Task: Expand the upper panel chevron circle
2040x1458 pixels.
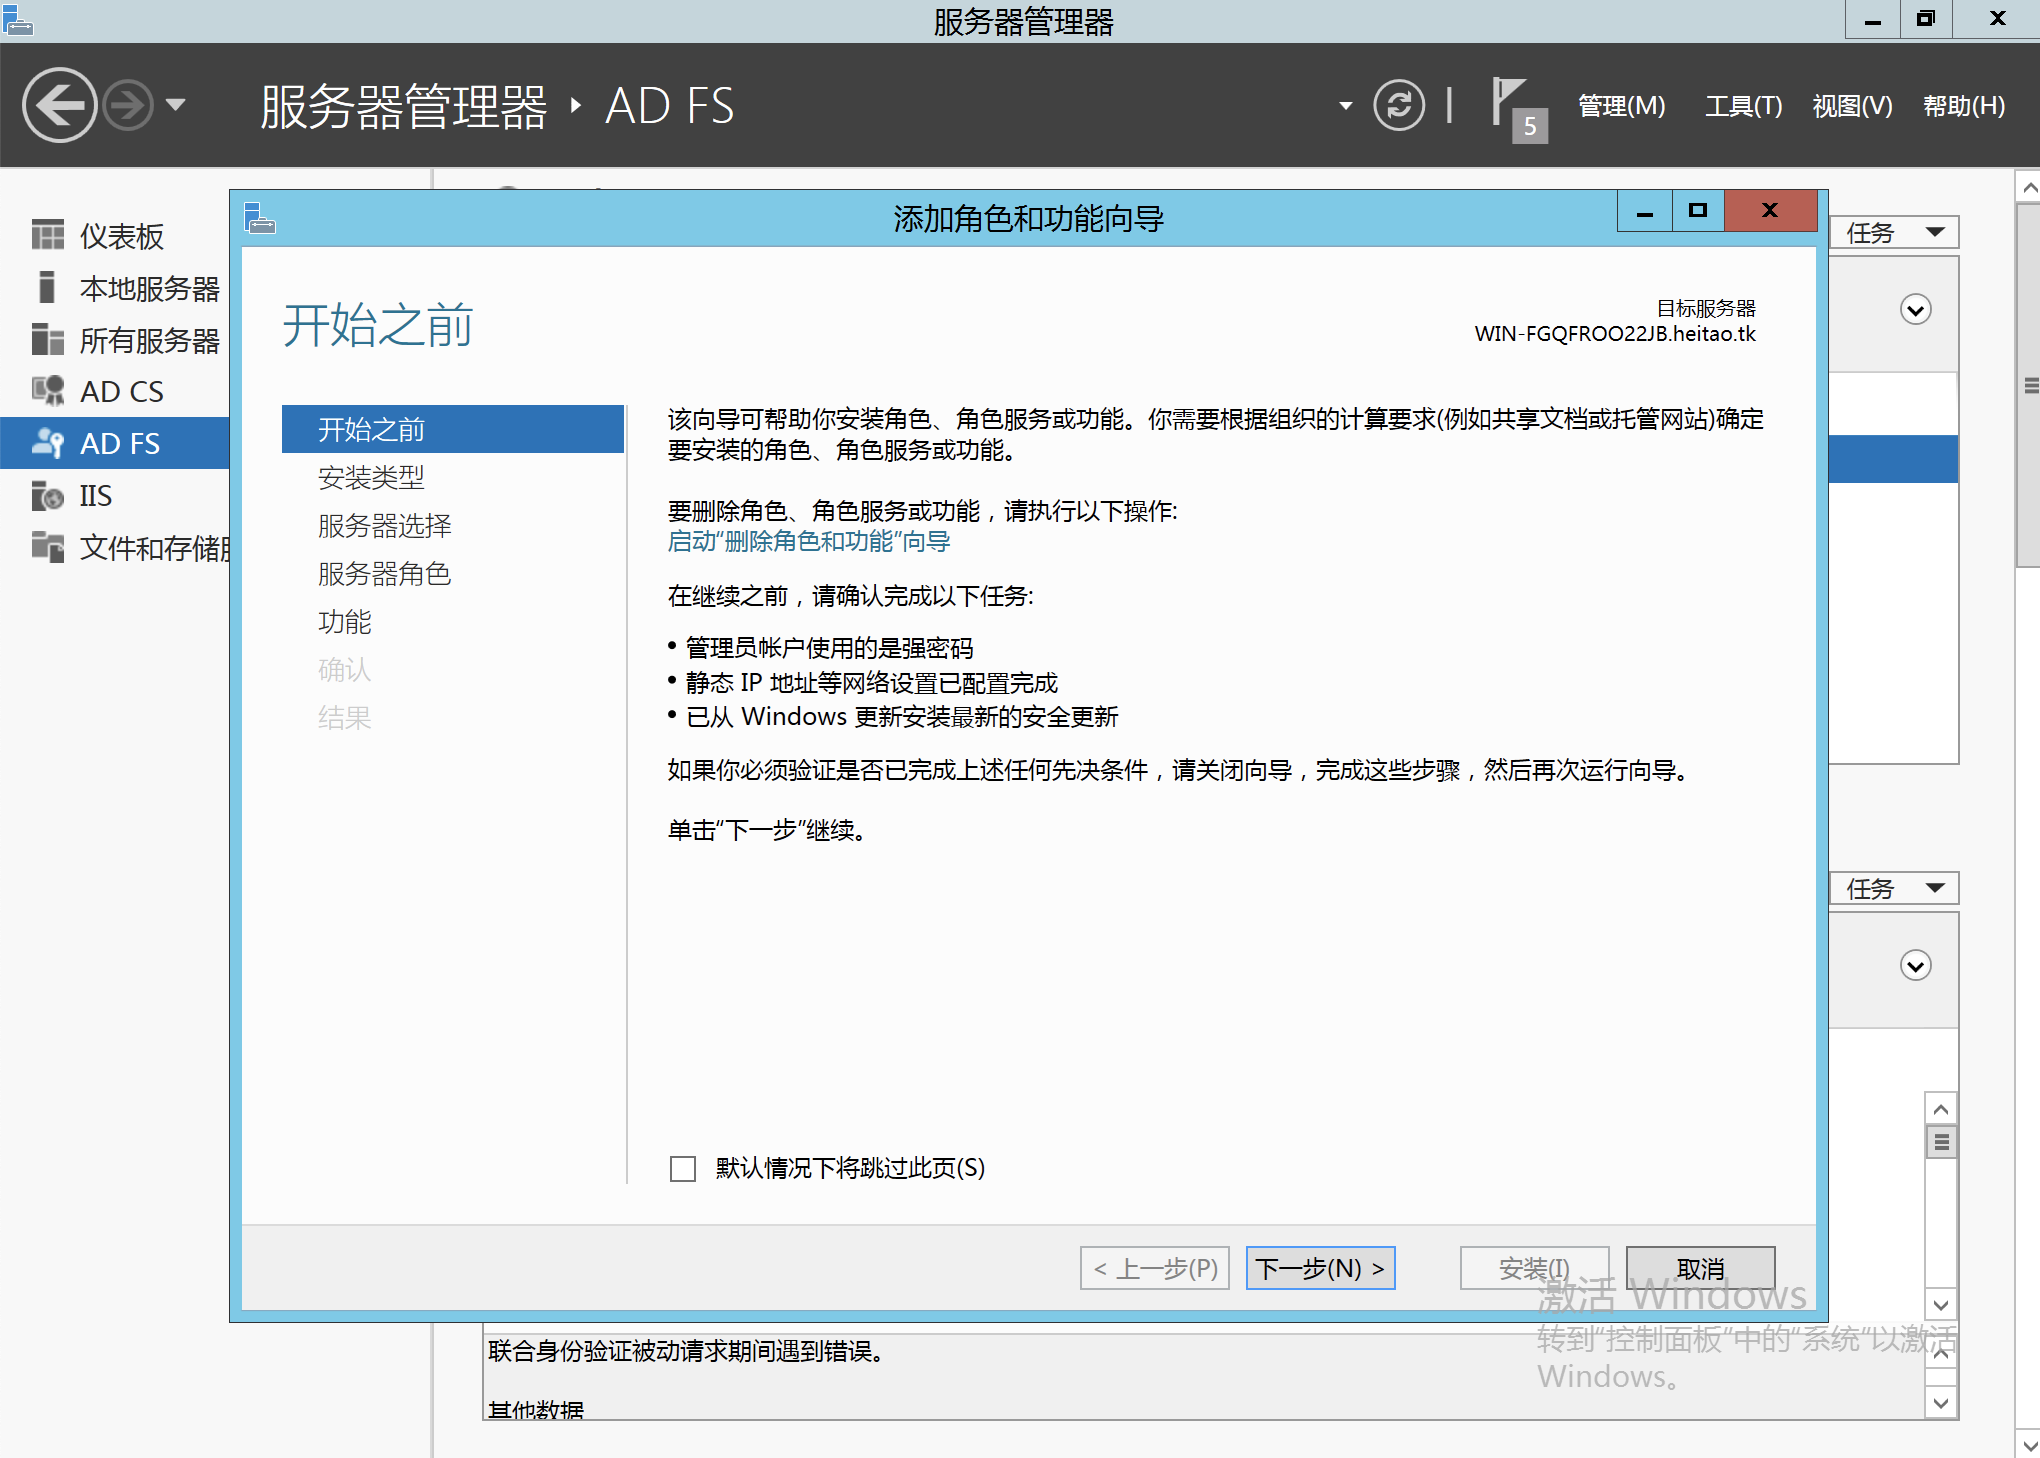Action: click(x=1915, y=310)
